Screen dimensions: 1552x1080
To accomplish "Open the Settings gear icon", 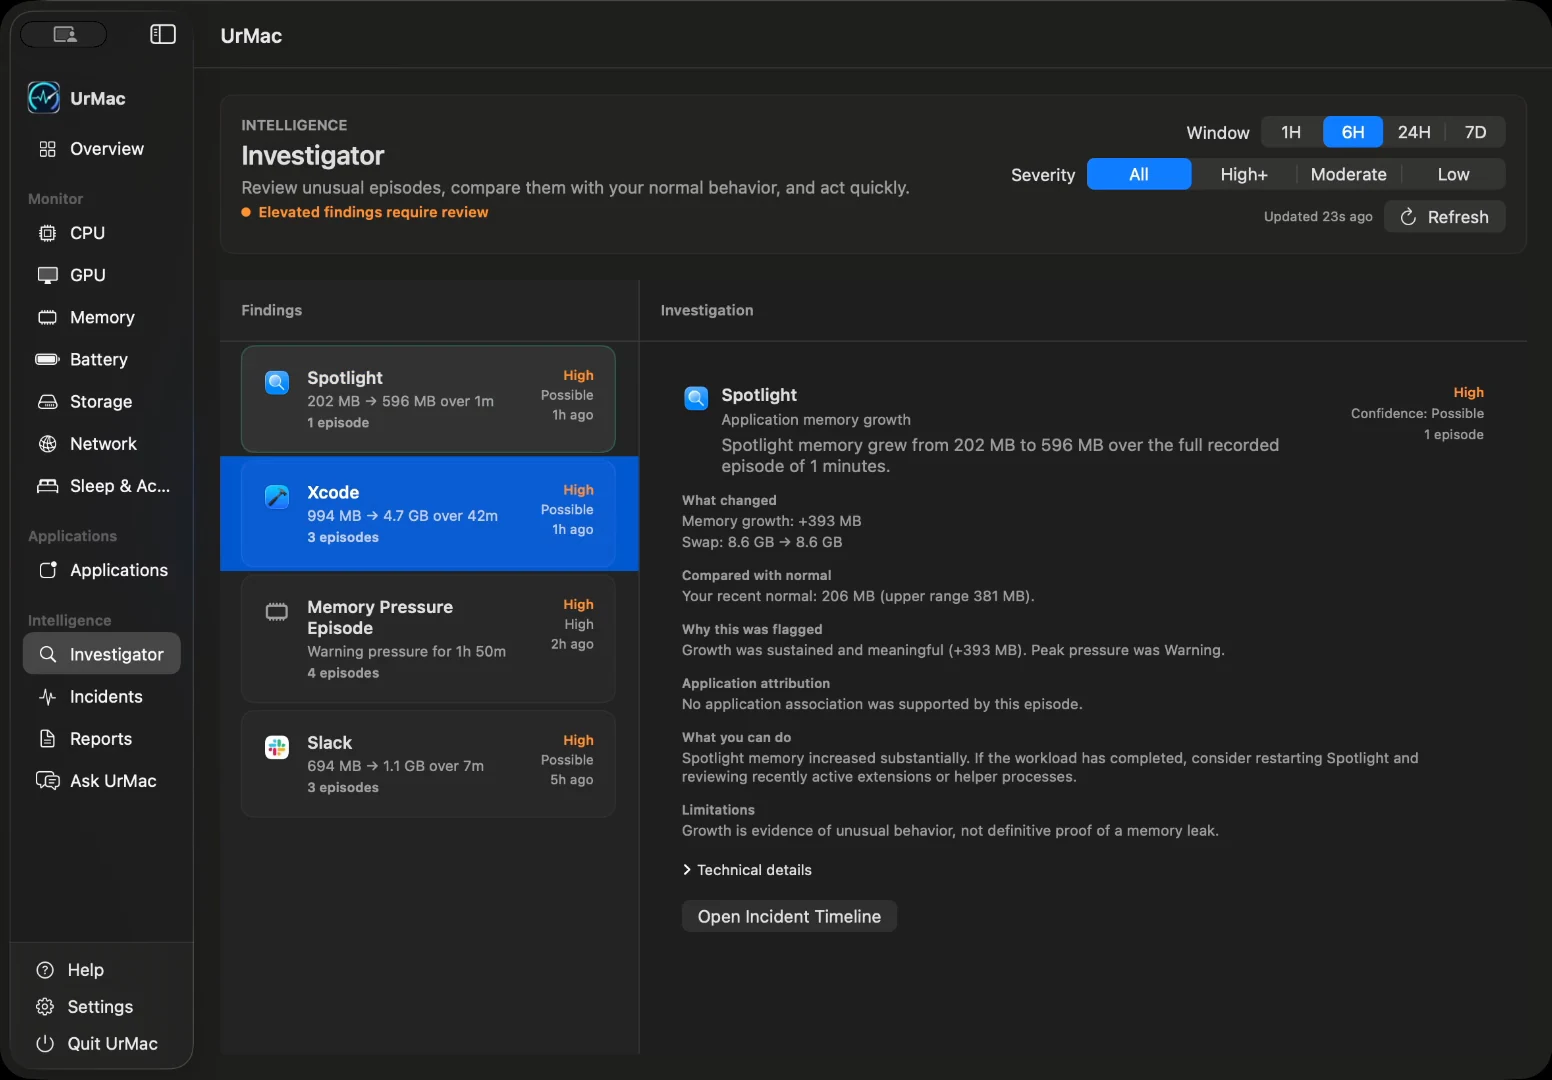I will 45,1007.
